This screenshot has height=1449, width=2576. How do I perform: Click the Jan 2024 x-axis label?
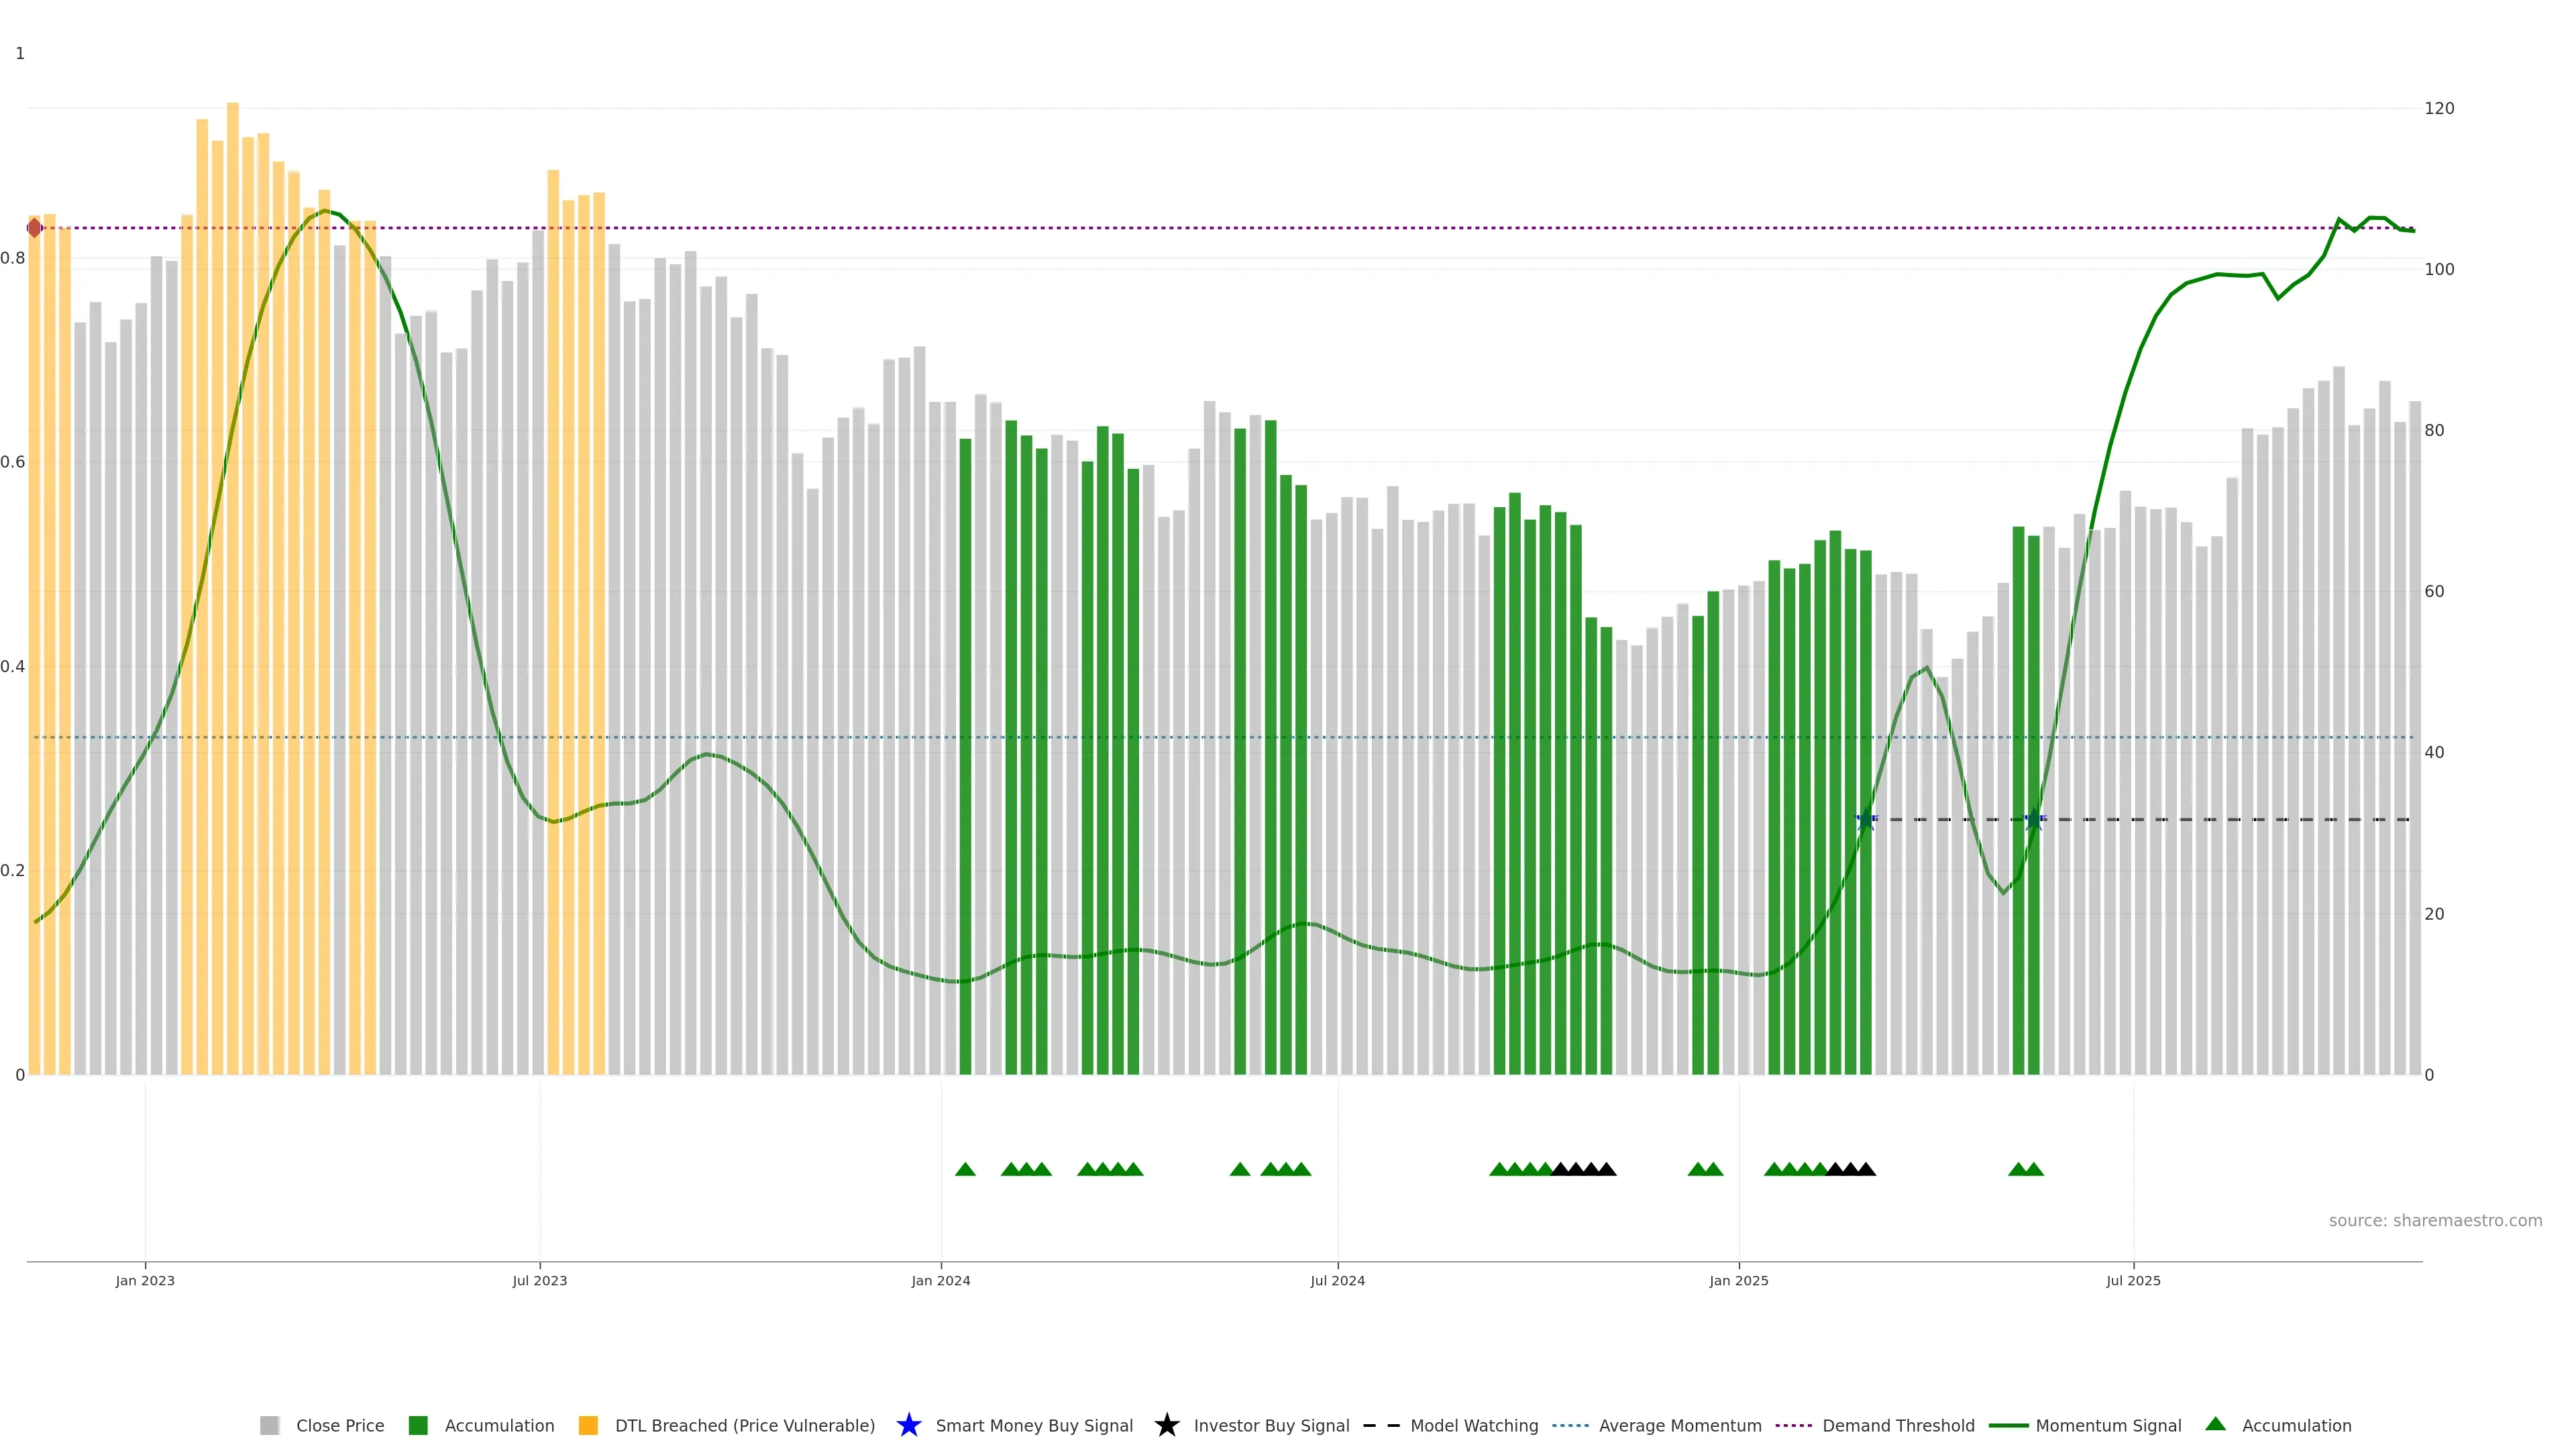940,1280
